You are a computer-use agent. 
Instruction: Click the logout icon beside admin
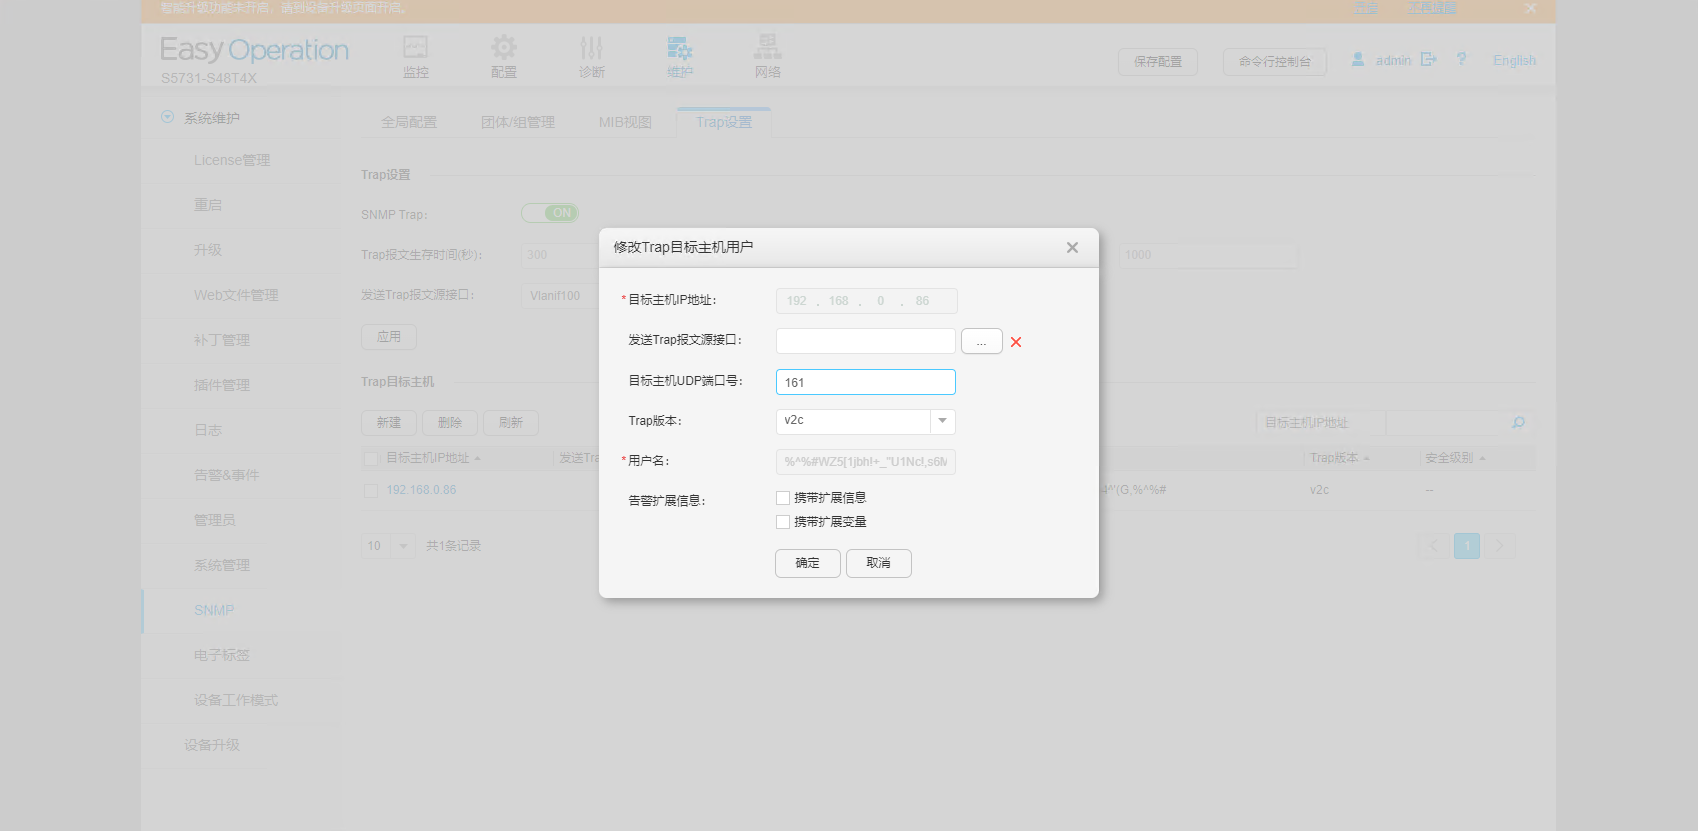[x=1428, y=60]
